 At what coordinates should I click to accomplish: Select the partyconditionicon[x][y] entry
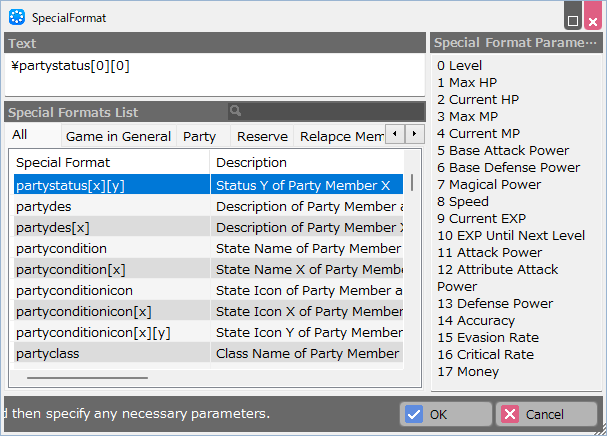(110, 332)
